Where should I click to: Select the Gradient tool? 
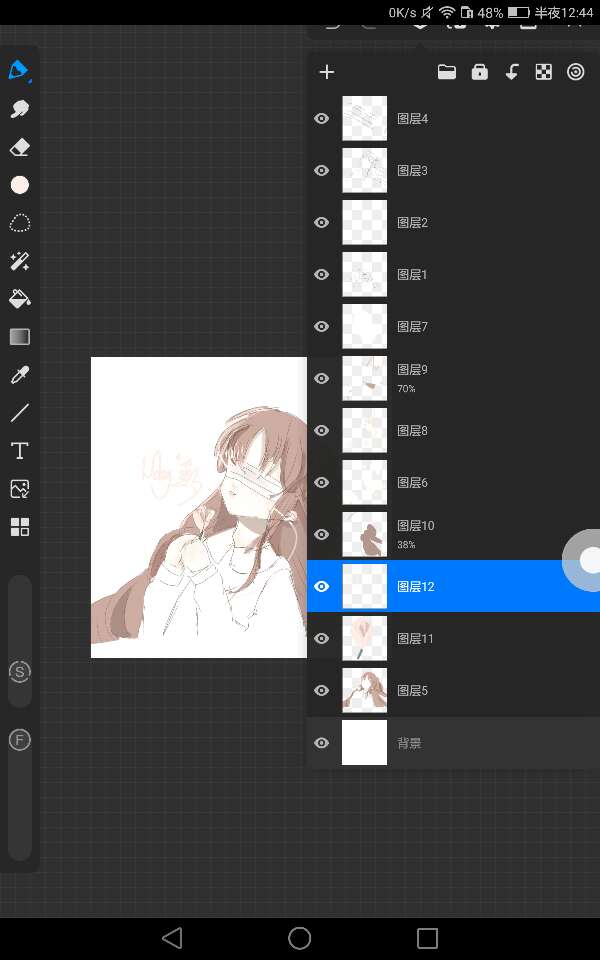[x=19, y=337]
